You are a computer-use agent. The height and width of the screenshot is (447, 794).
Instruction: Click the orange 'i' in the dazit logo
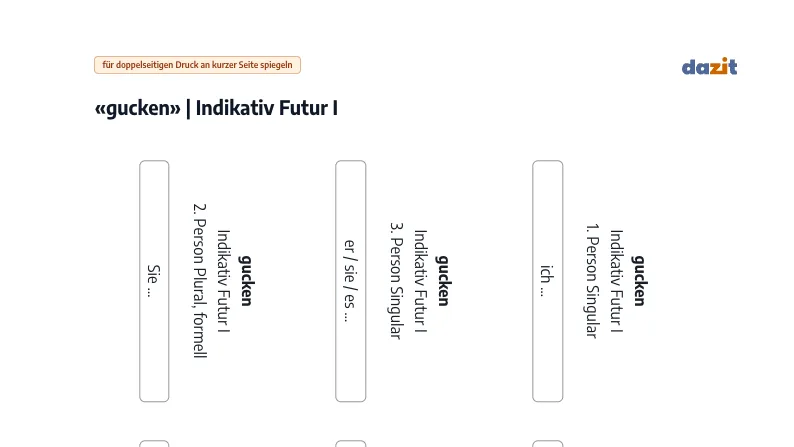click(725, 66)
